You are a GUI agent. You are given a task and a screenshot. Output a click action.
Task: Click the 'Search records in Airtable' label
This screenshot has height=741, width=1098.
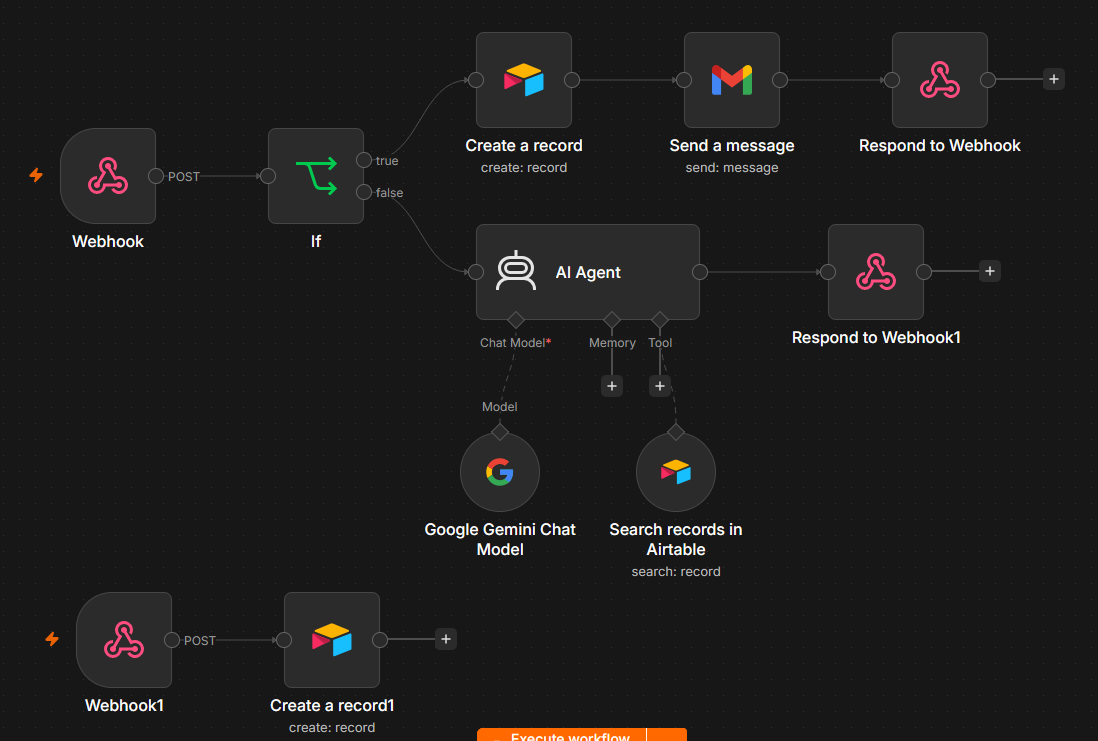pyautogui.click(x=676, y=539)
